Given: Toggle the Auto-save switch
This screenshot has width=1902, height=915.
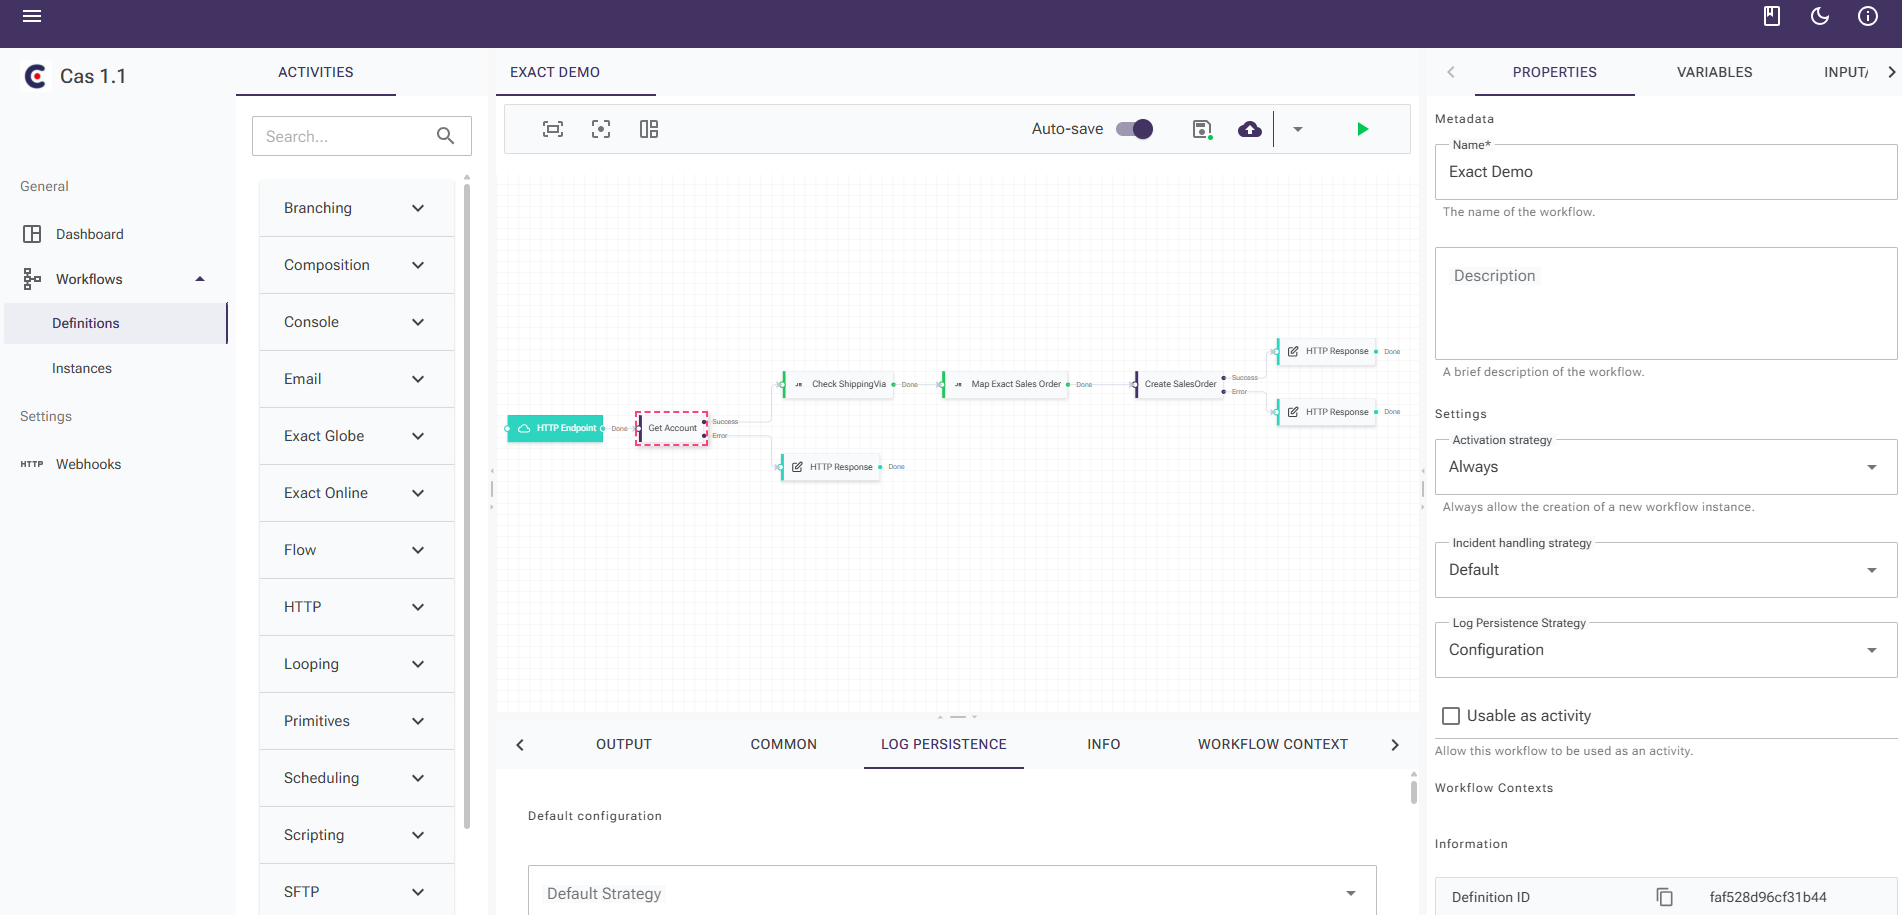Looking at the screenshot, I should coord(1135,129).
